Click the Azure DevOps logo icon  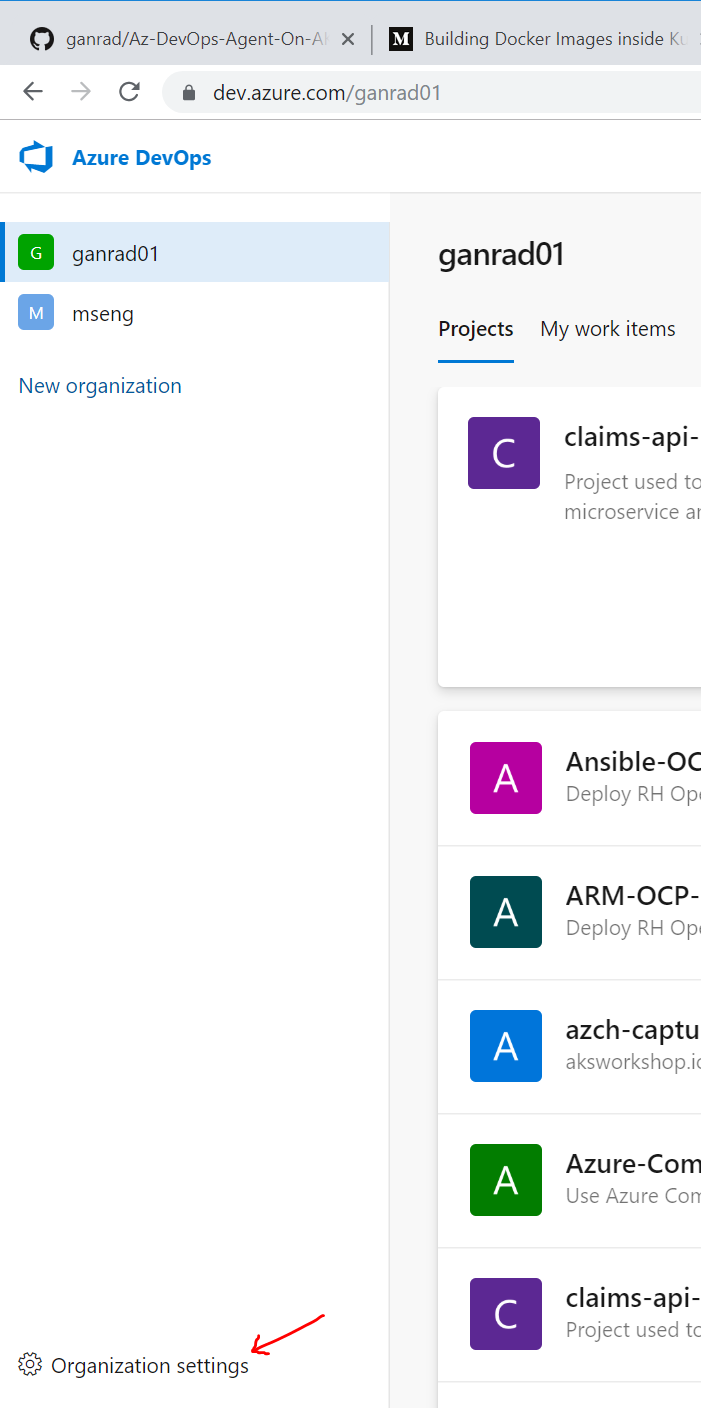[36, 158]
